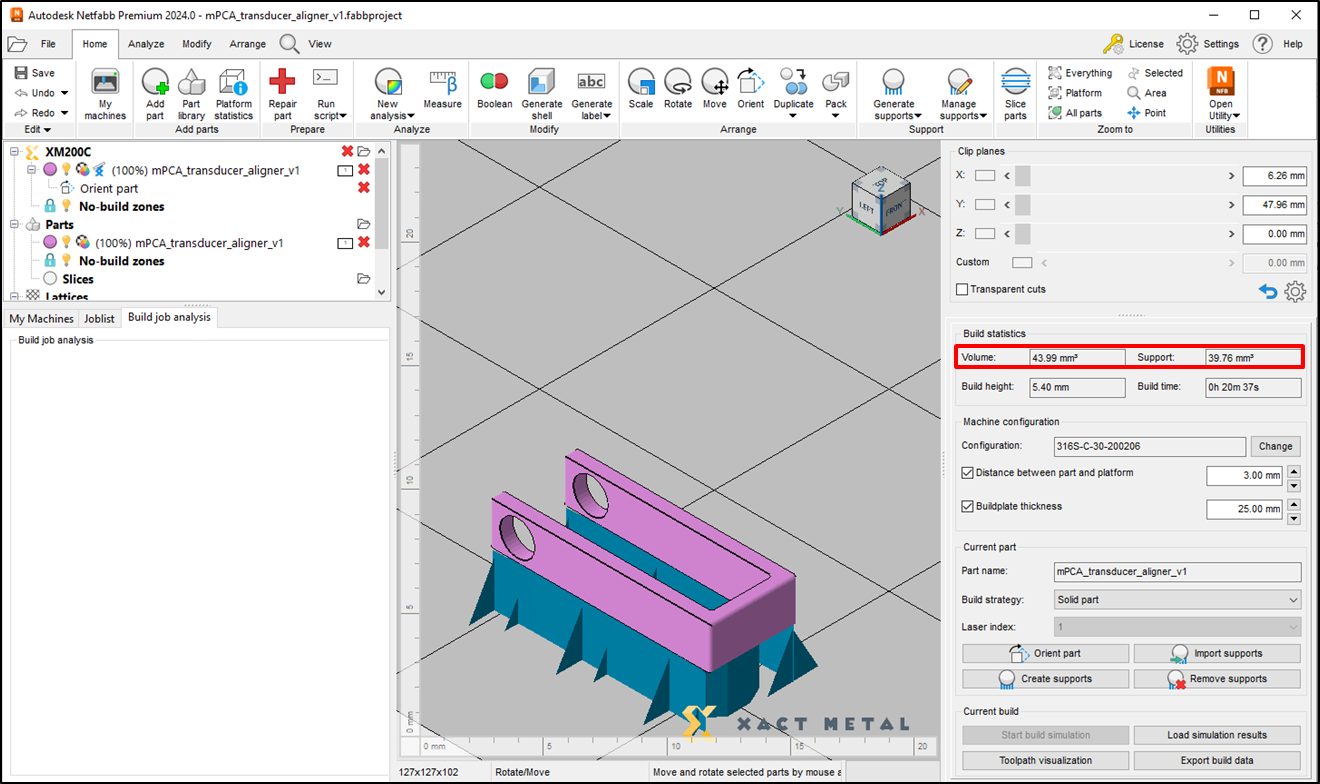Zoom to All parts
1320x784 pixels.
[1075, 113]
